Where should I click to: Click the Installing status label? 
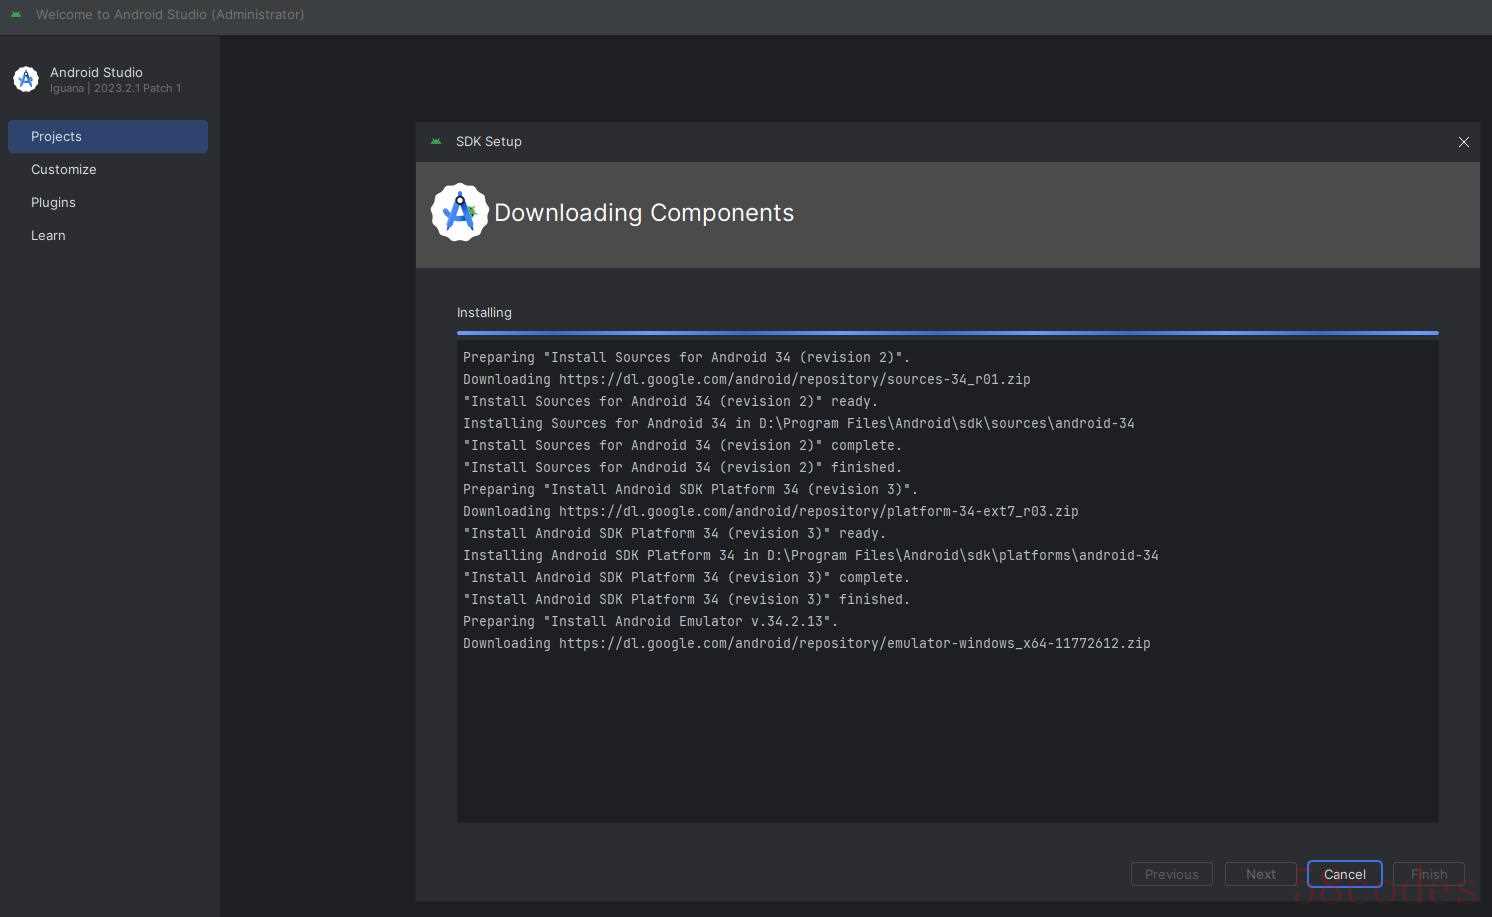tap(484, 312)
